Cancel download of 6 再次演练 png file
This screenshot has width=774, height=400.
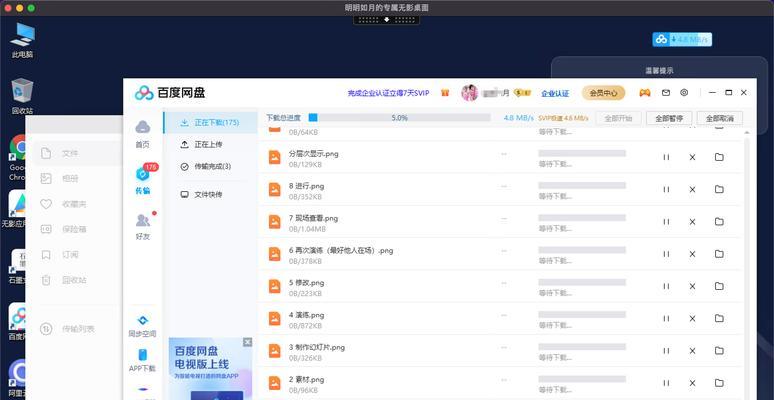pyautogui.click(x=692, y=254)
